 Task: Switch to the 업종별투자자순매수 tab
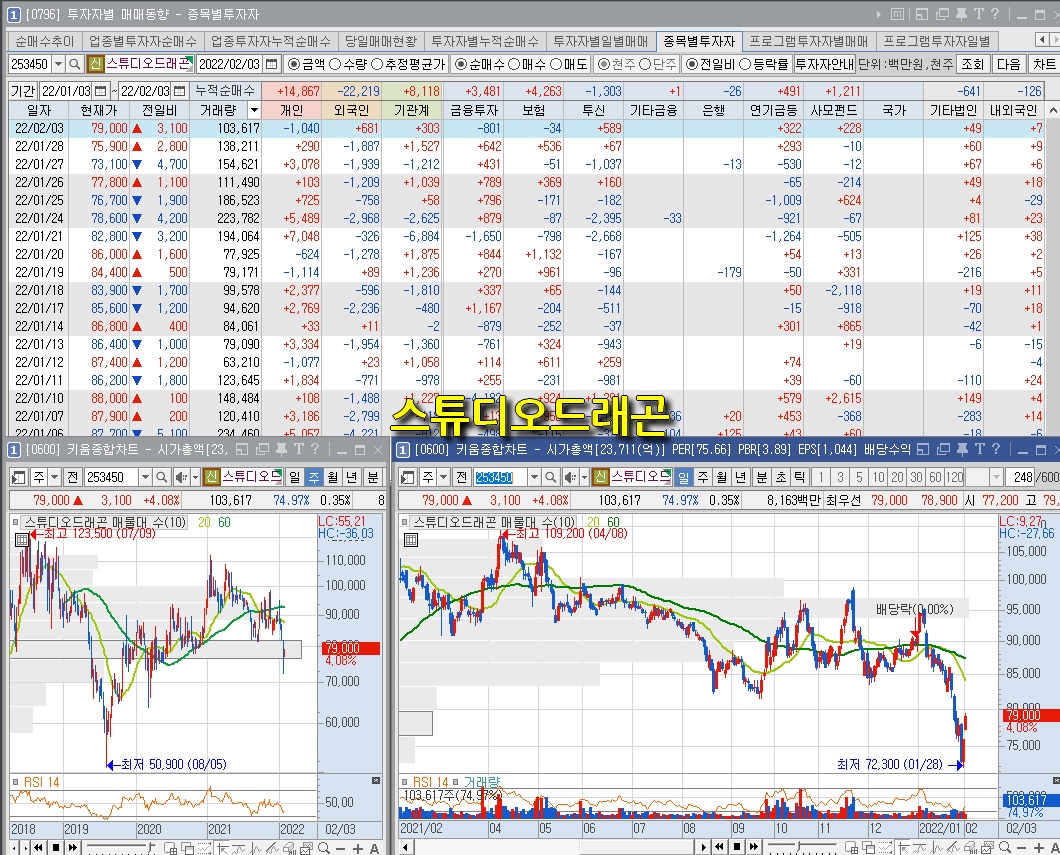(143, 41)
